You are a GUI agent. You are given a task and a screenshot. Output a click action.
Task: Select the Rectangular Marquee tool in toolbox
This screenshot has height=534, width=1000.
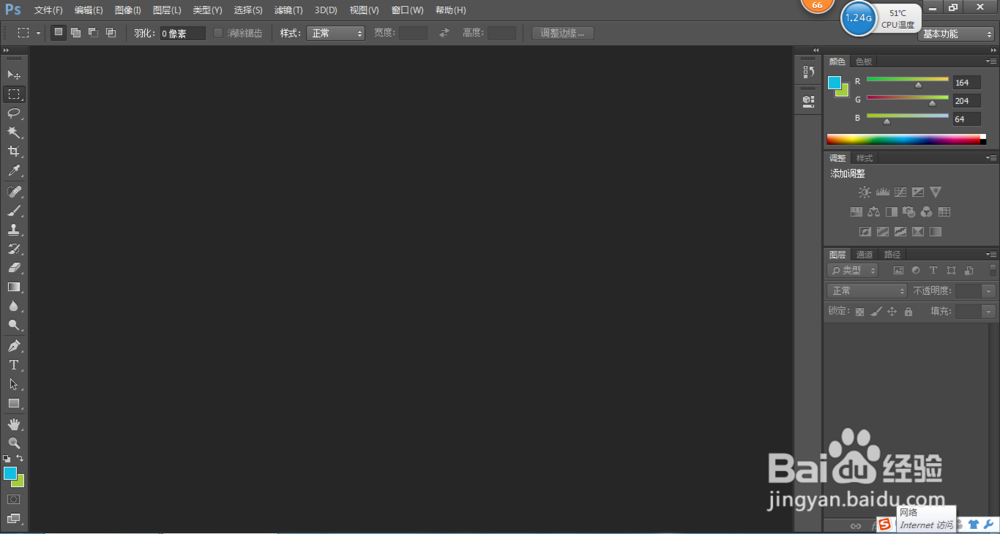click(x=14, y=94)
